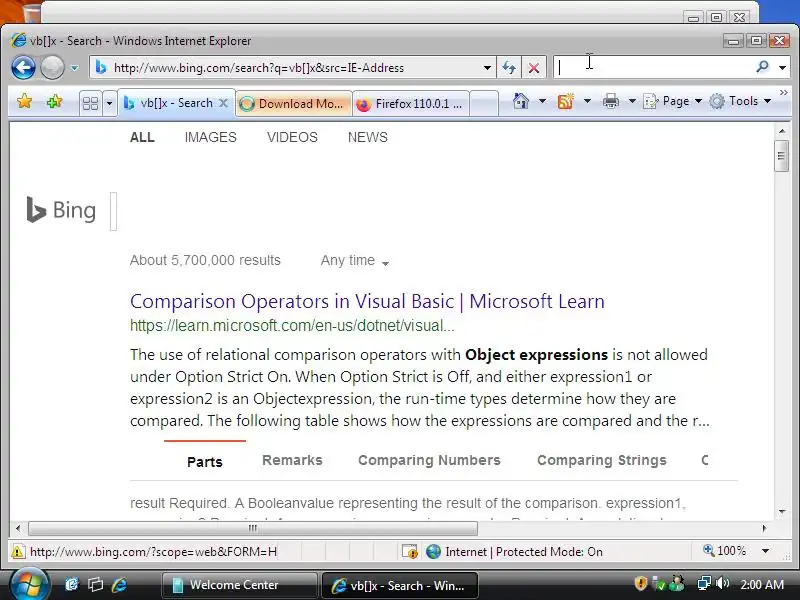Screen dimensions: 800x600
Task: Click the vertical scrollbar thumb
Action: pos(782,156)
